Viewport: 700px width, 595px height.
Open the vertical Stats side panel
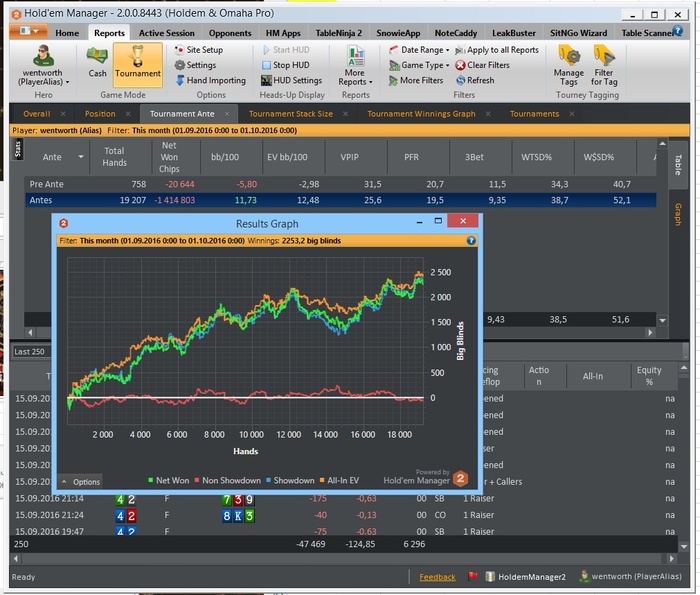point(17,149)
